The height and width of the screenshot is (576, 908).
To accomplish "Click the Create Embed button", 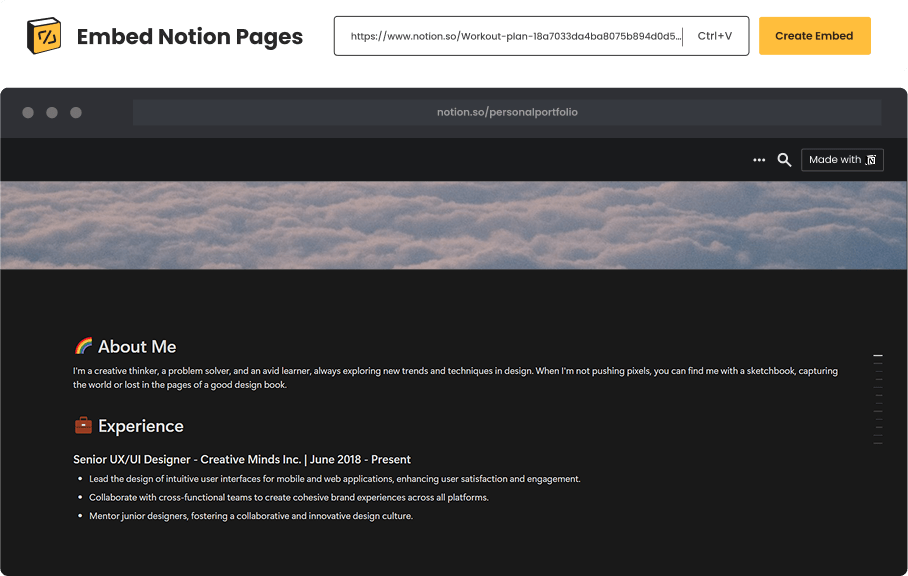I will tap(814, 36).
